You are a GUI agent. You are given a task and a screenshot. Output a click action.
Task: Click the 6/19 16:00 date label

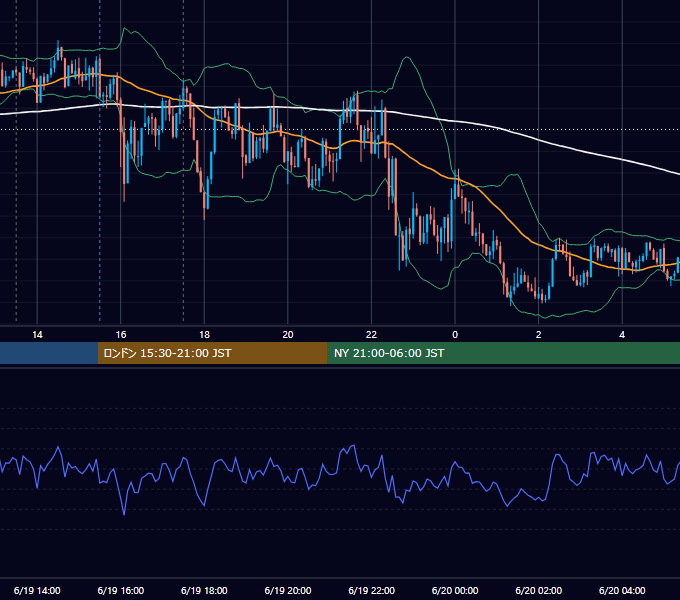(x=121, y=590)
